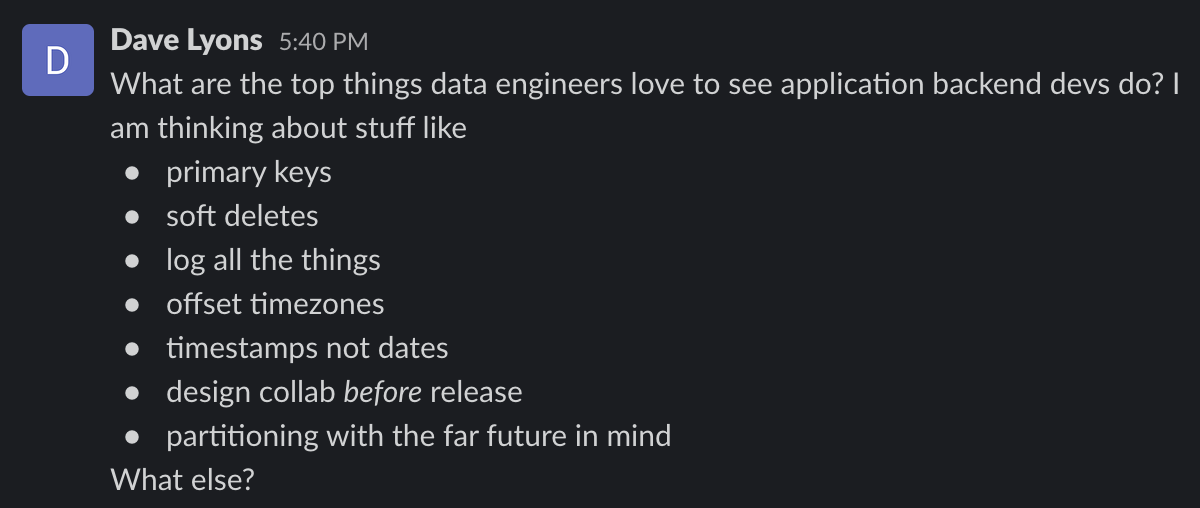This screenshot has width=1200, height=508.
Task: Click bullet dot beside "log all the things"
Action: [x=133, y=262]
